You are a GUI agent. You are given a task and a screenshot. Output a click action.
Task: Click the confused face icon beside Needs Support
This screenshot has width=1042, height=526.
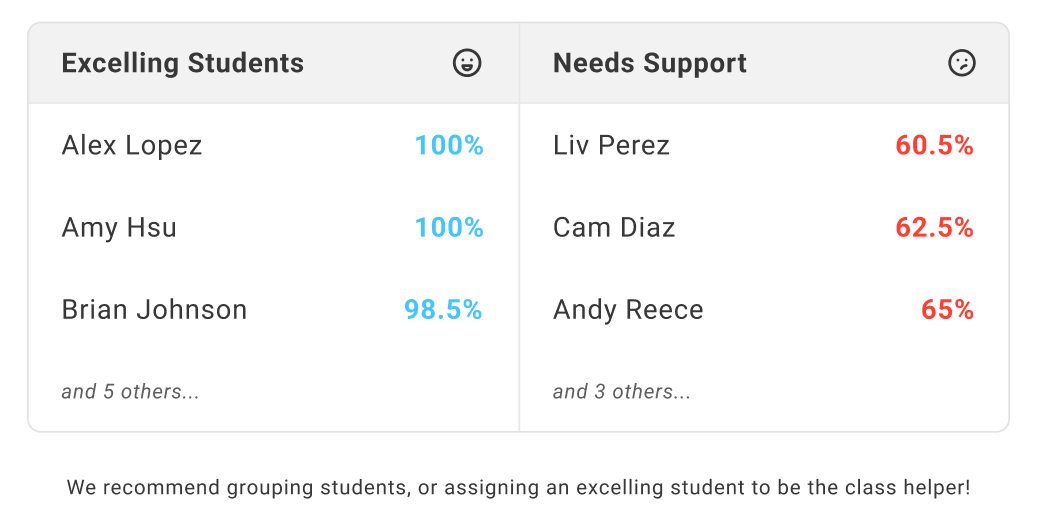(961, 63)
